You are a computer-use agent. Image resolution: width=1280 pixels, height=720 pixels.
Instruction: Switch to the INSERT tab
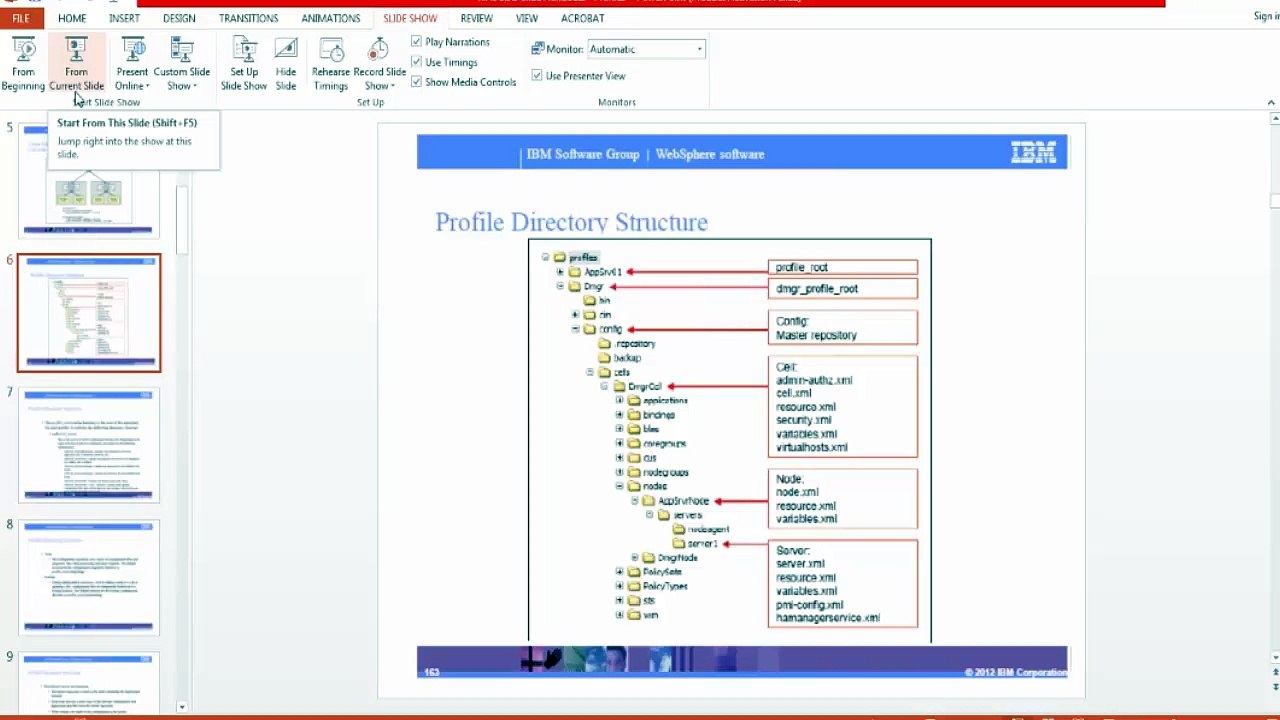[x=124, y=18]
